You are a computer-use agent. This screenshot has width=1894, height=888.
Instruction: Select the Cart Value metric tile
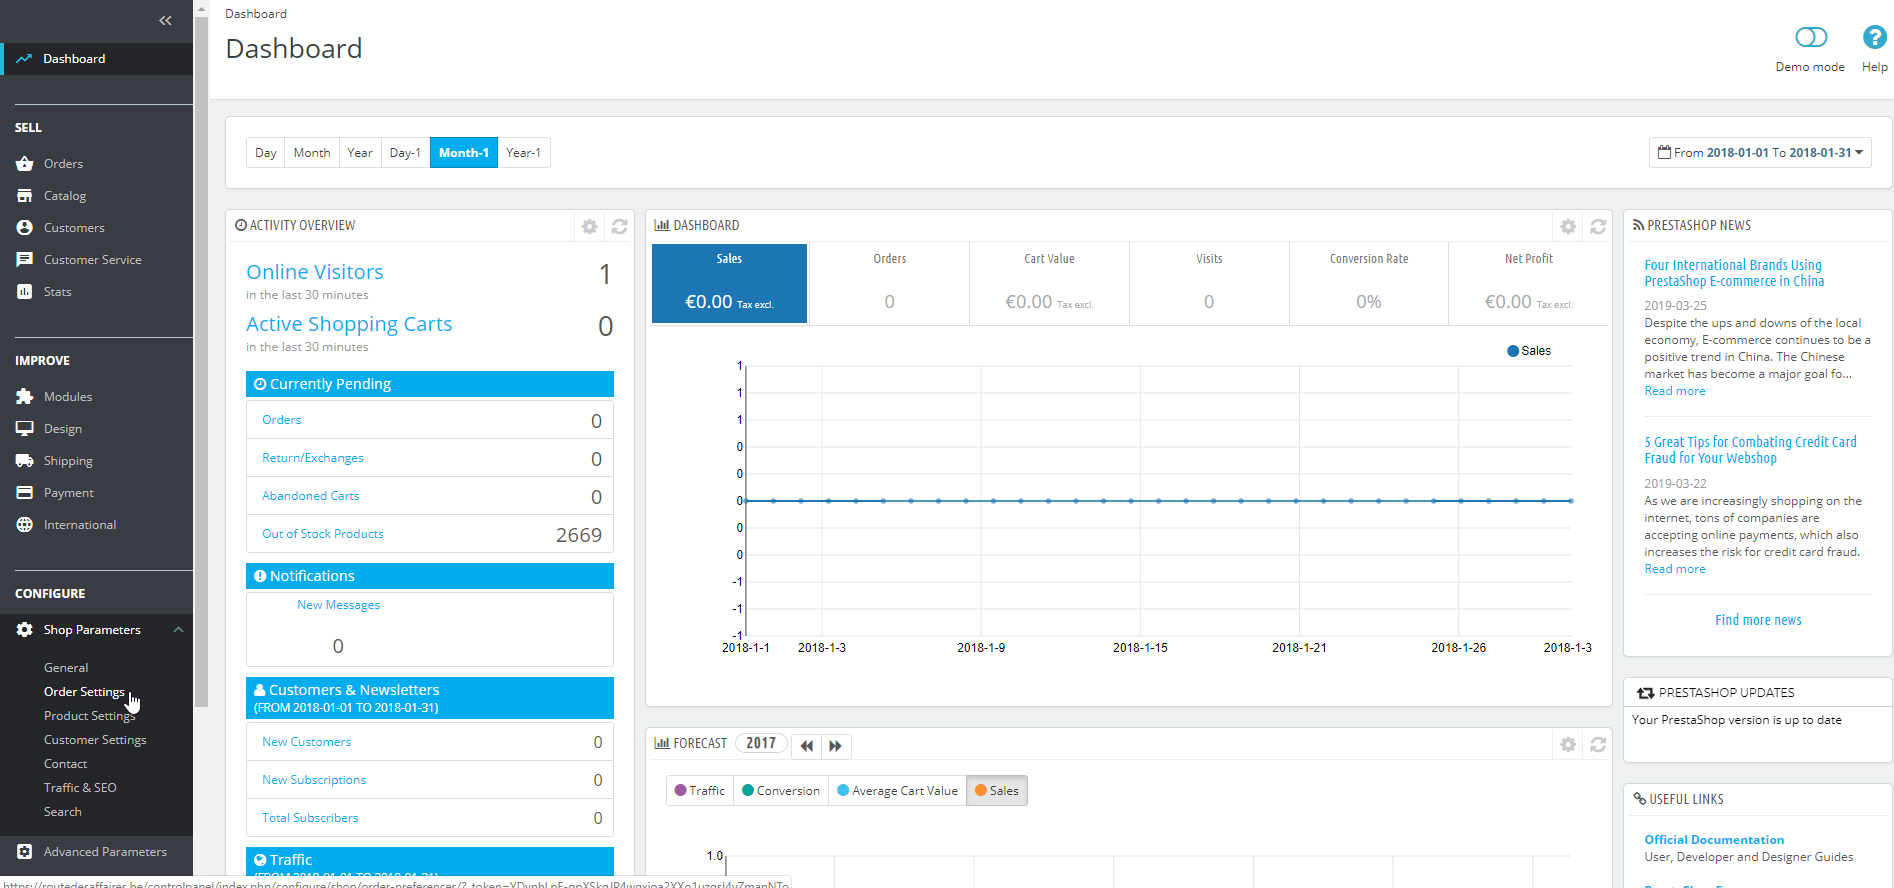1049,284
